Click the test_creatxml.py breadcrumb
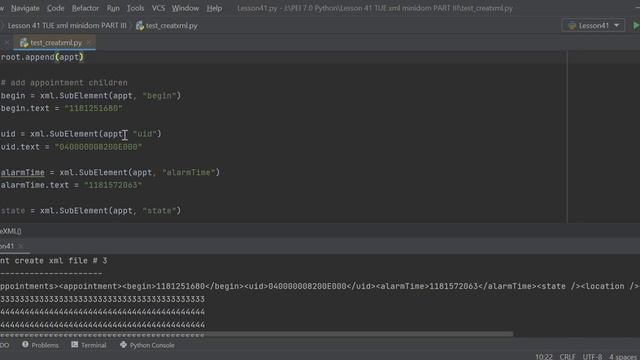The image size is (640, 360). click(171, 26)
